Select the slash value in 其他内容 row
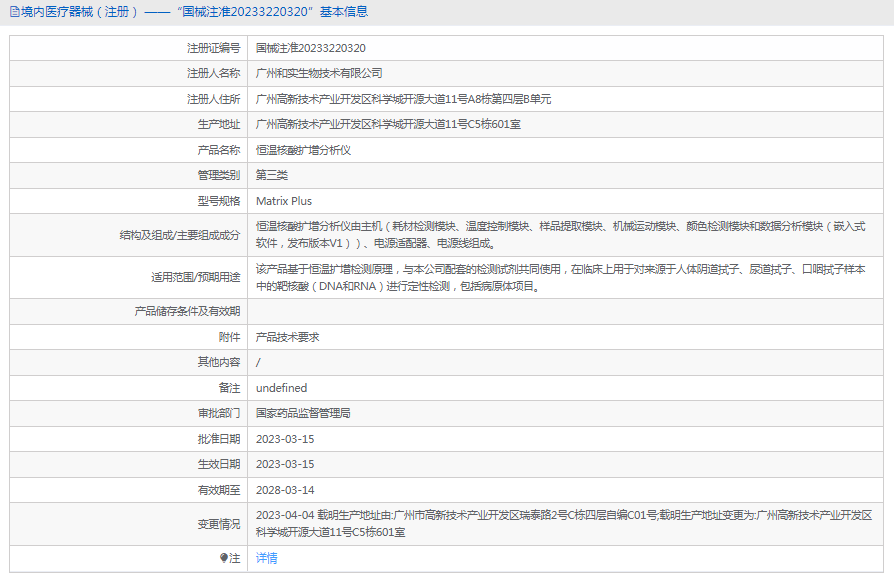The image size is (894, 579). point(258,362)
